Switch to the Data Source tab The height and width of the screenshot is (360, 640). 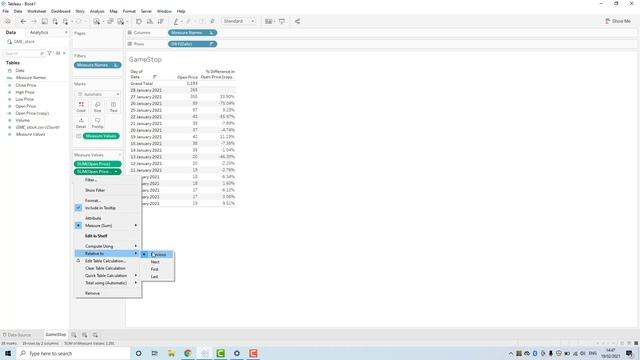pyautogui.click(x=17, y=335)
